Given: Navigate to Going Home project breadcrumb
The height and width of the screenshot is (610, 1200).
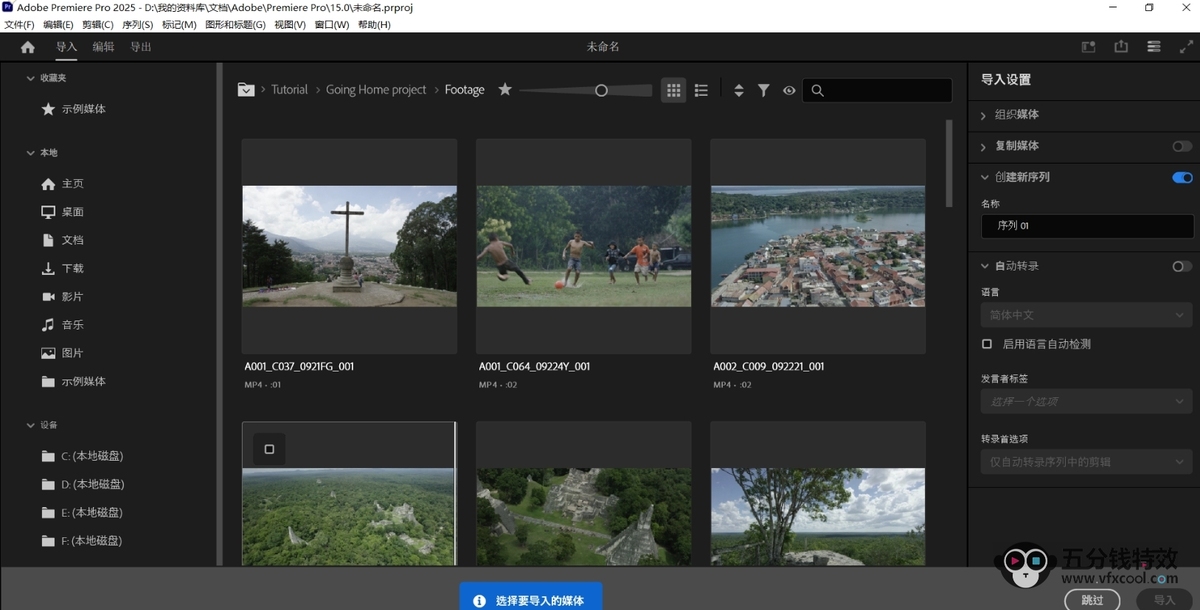Looking at the screenshot, I should point(376,90).
